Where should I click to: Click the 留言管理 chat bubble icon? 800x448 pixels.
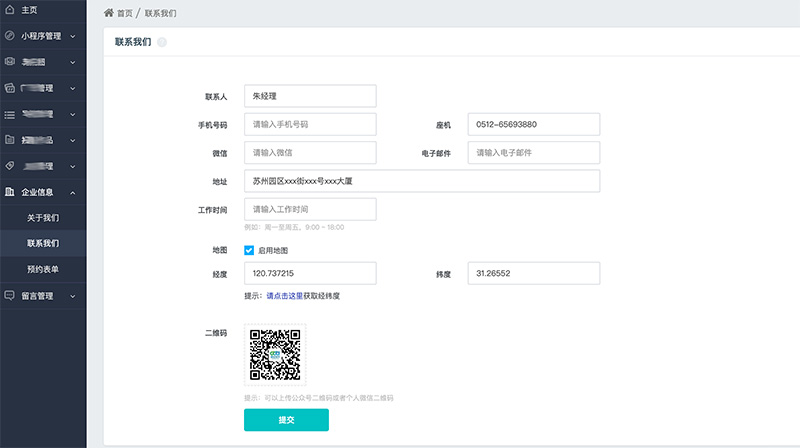(10, 296)
